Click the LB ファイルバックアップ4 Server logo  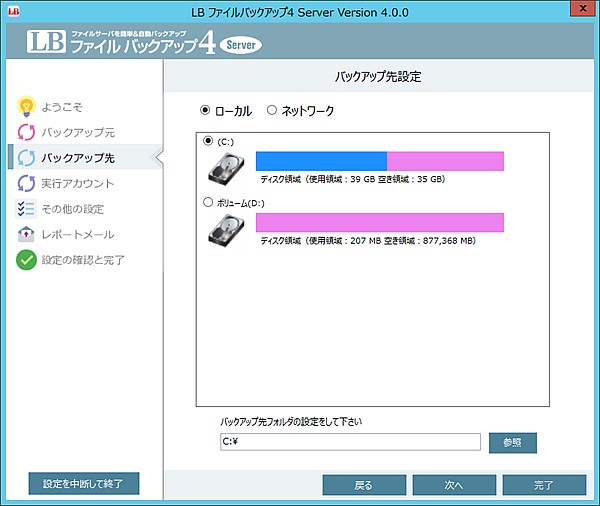pyautogui.click(x=144, y=42)
